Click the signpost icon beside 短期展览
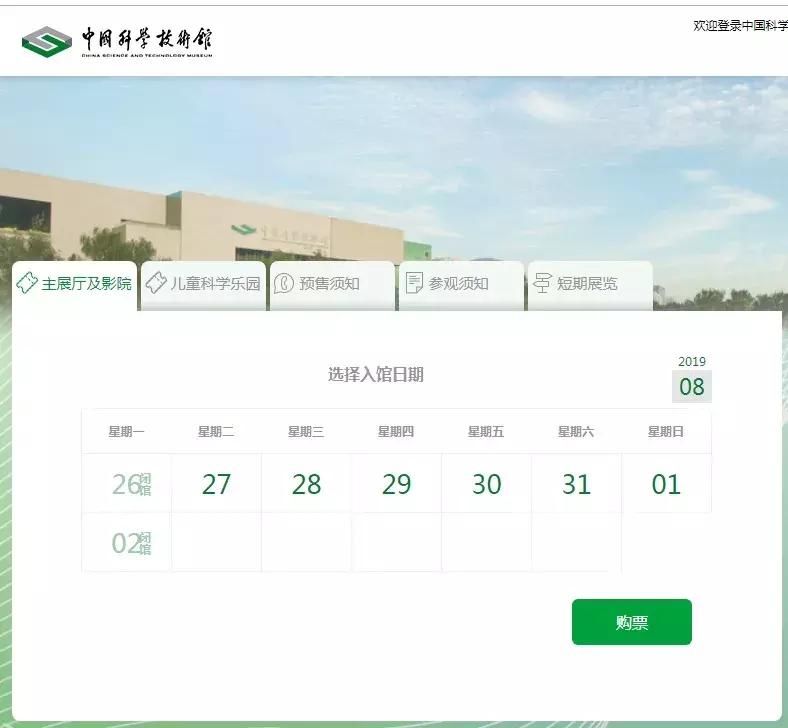This screenshot has width=788, height=728. [542, 283]
